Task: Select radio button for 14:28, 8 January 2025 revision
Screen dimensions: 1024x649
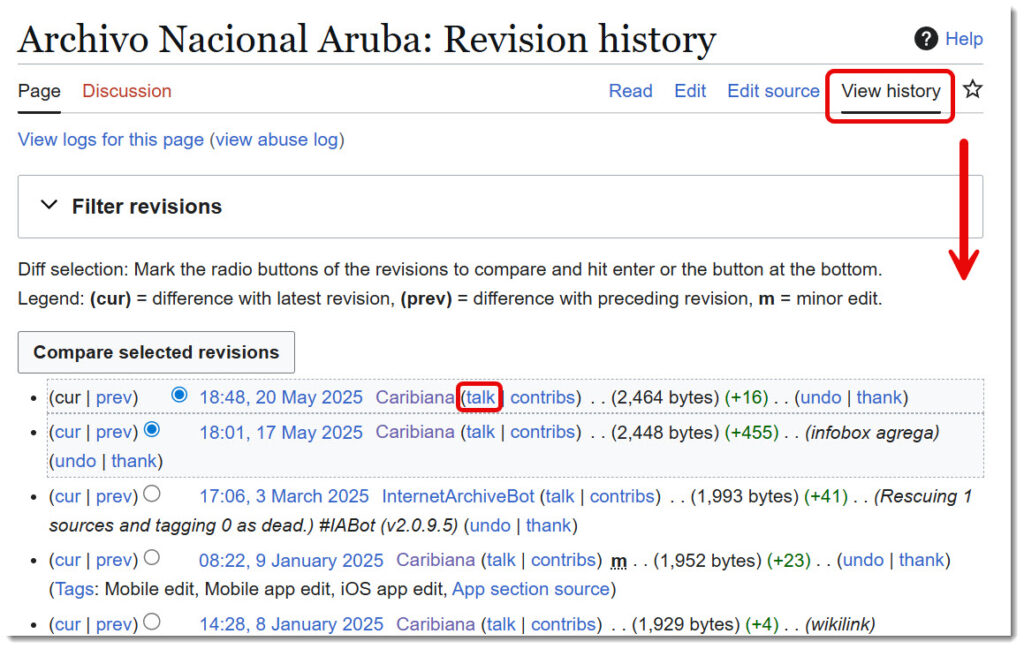Action: pos(152,622)
